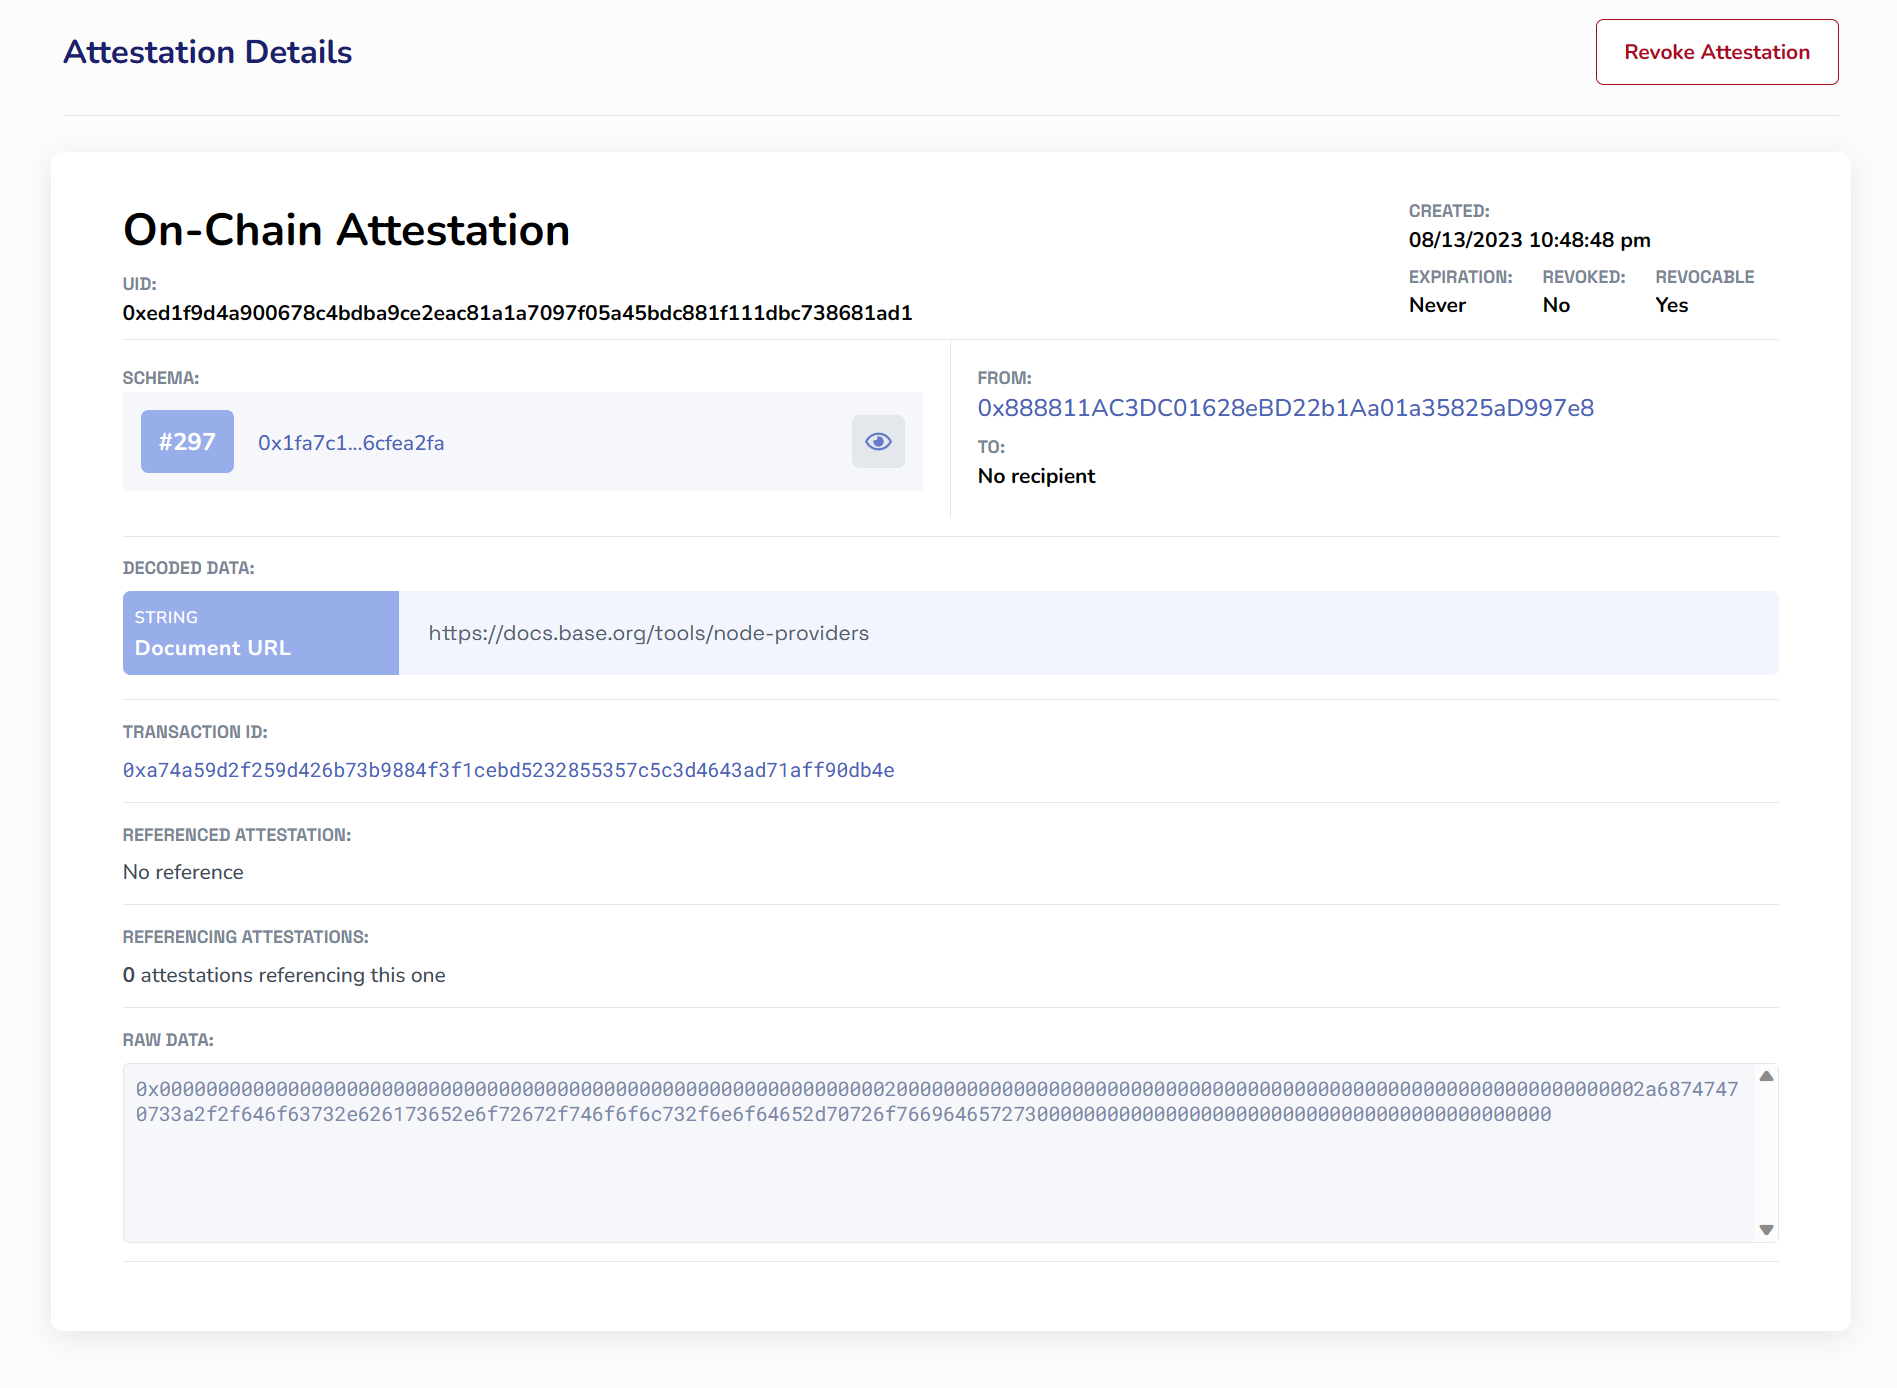The image size is (1897, 1388).
Task: Click the created date 08/13/2023 10:48:48 pm
Action: 1529,240
